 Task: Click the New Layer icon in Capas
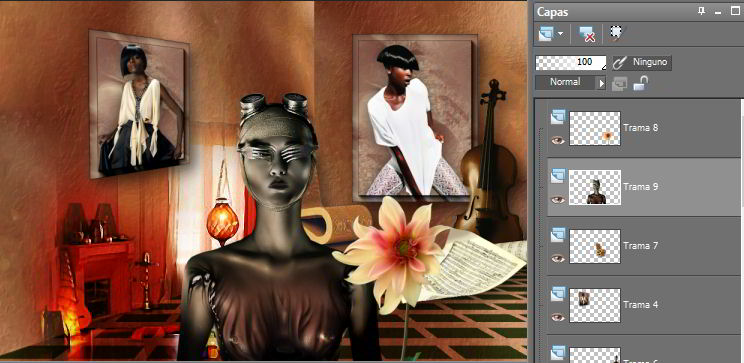click(546, 34)
